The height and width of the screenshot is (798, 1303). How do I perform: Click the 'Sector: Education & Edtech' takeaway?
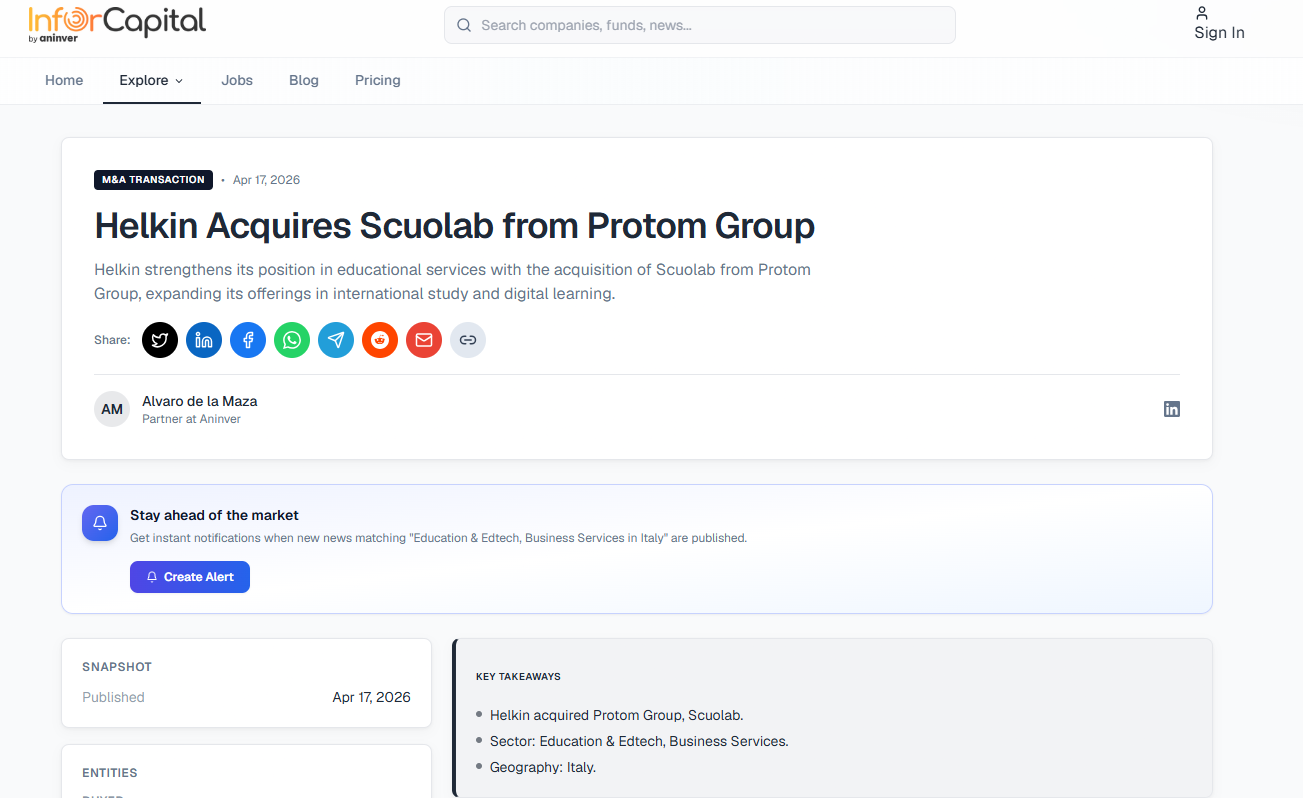(x=639, y=741)
